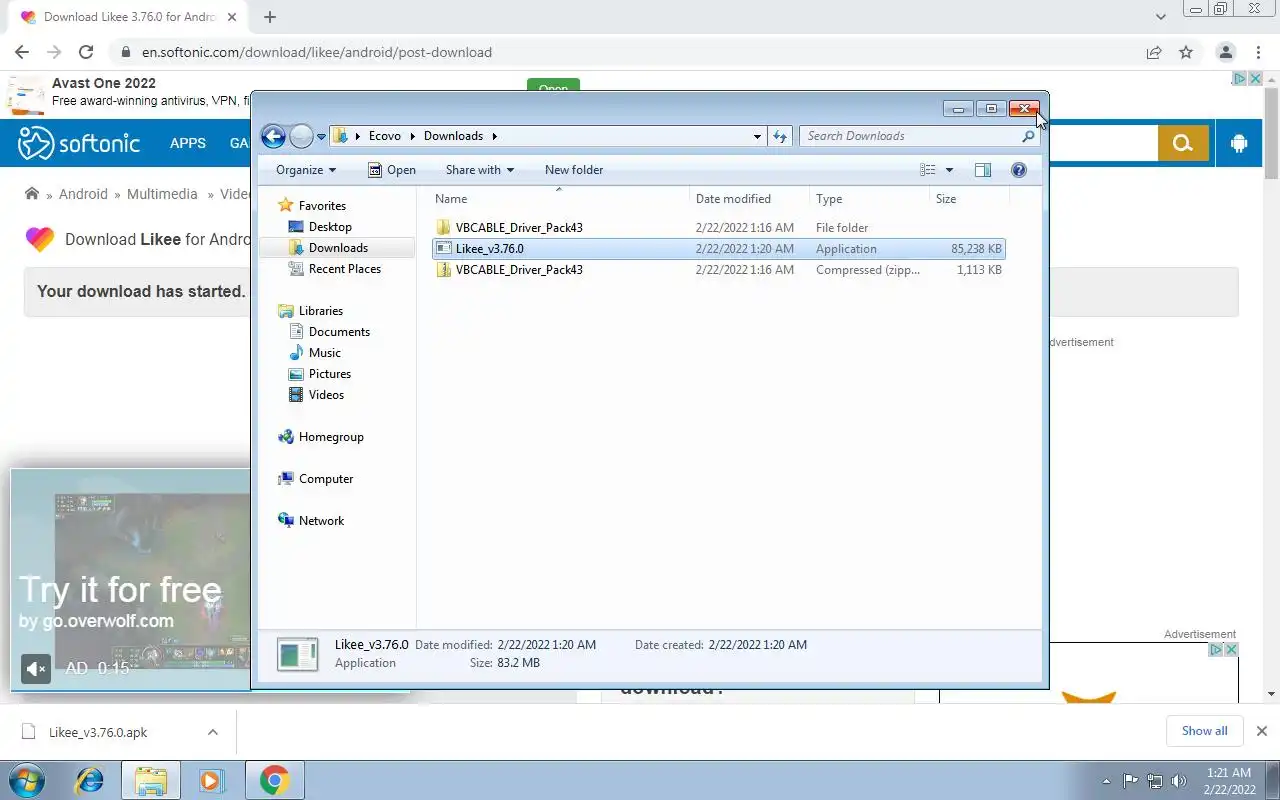This screenshot has height=800, width=1280.
Task: Open the view options dropdown arrow
Action: click(949, 170)
